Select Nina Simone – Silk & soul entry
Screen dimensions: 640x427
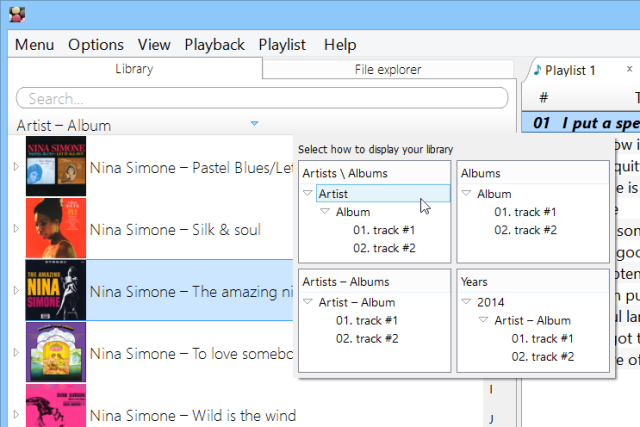tap(175, 230)
